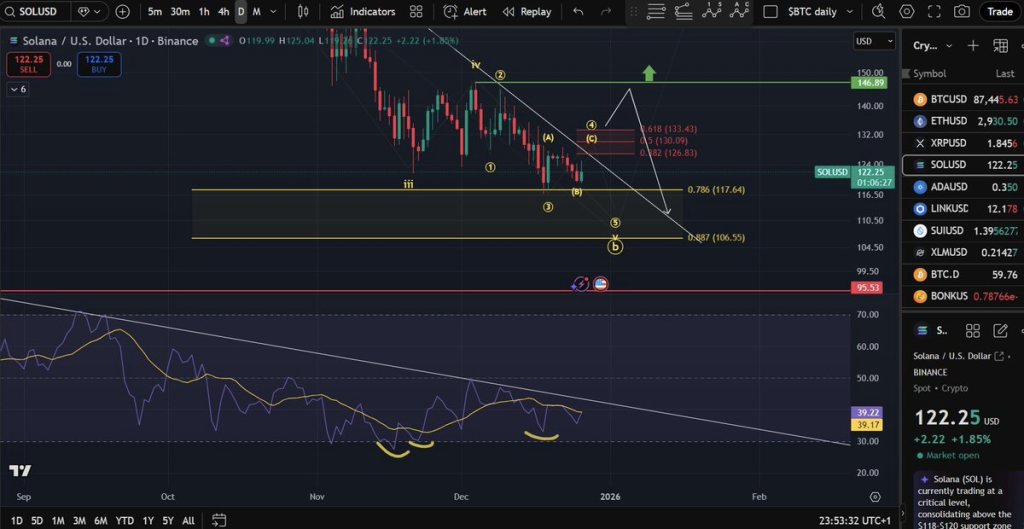
Task: Select SUIUSD in the watchlist
Action: click(963, 231)
